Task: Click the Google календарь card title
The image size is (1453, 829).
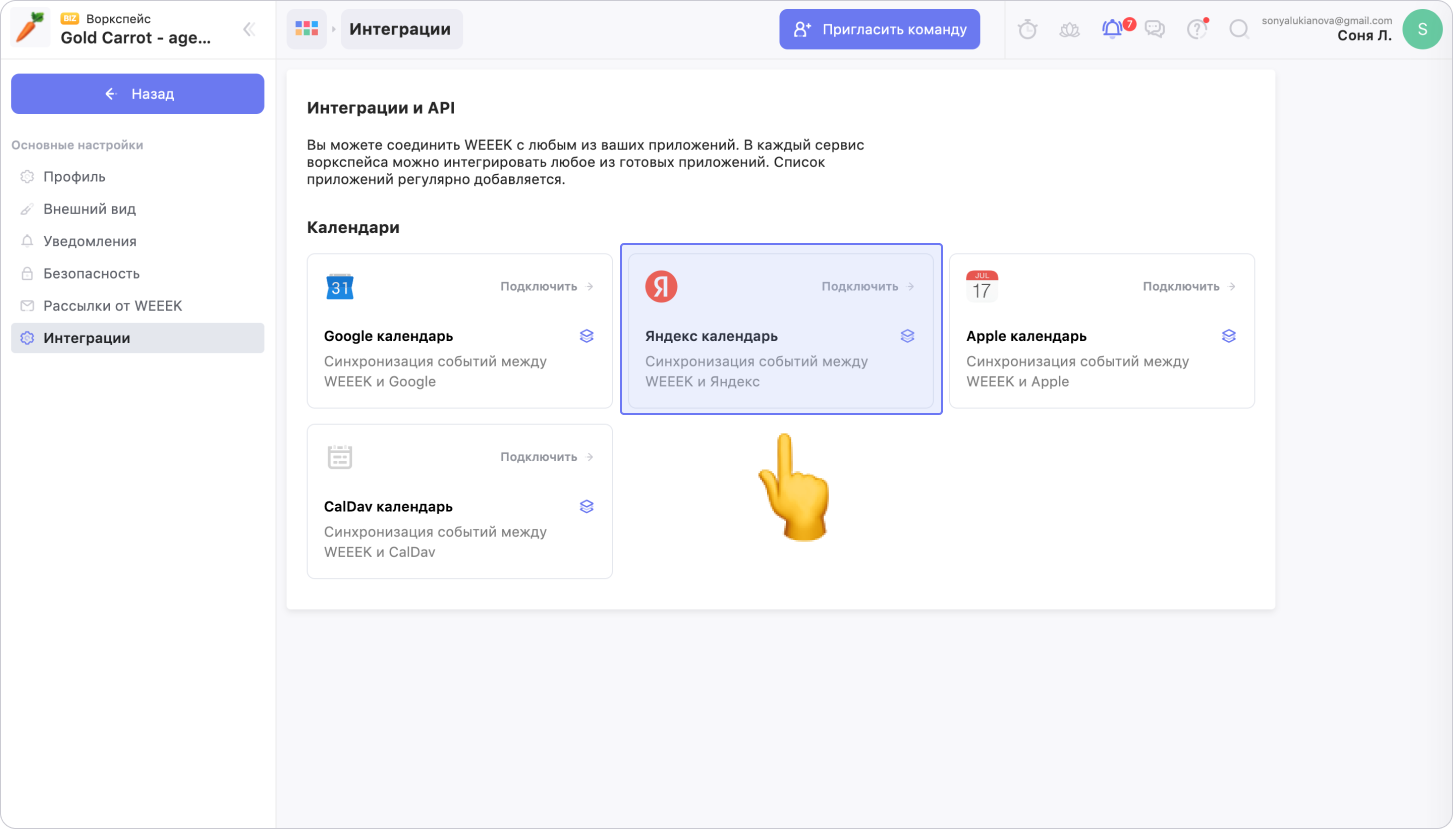Action: (x=388, y=336)
